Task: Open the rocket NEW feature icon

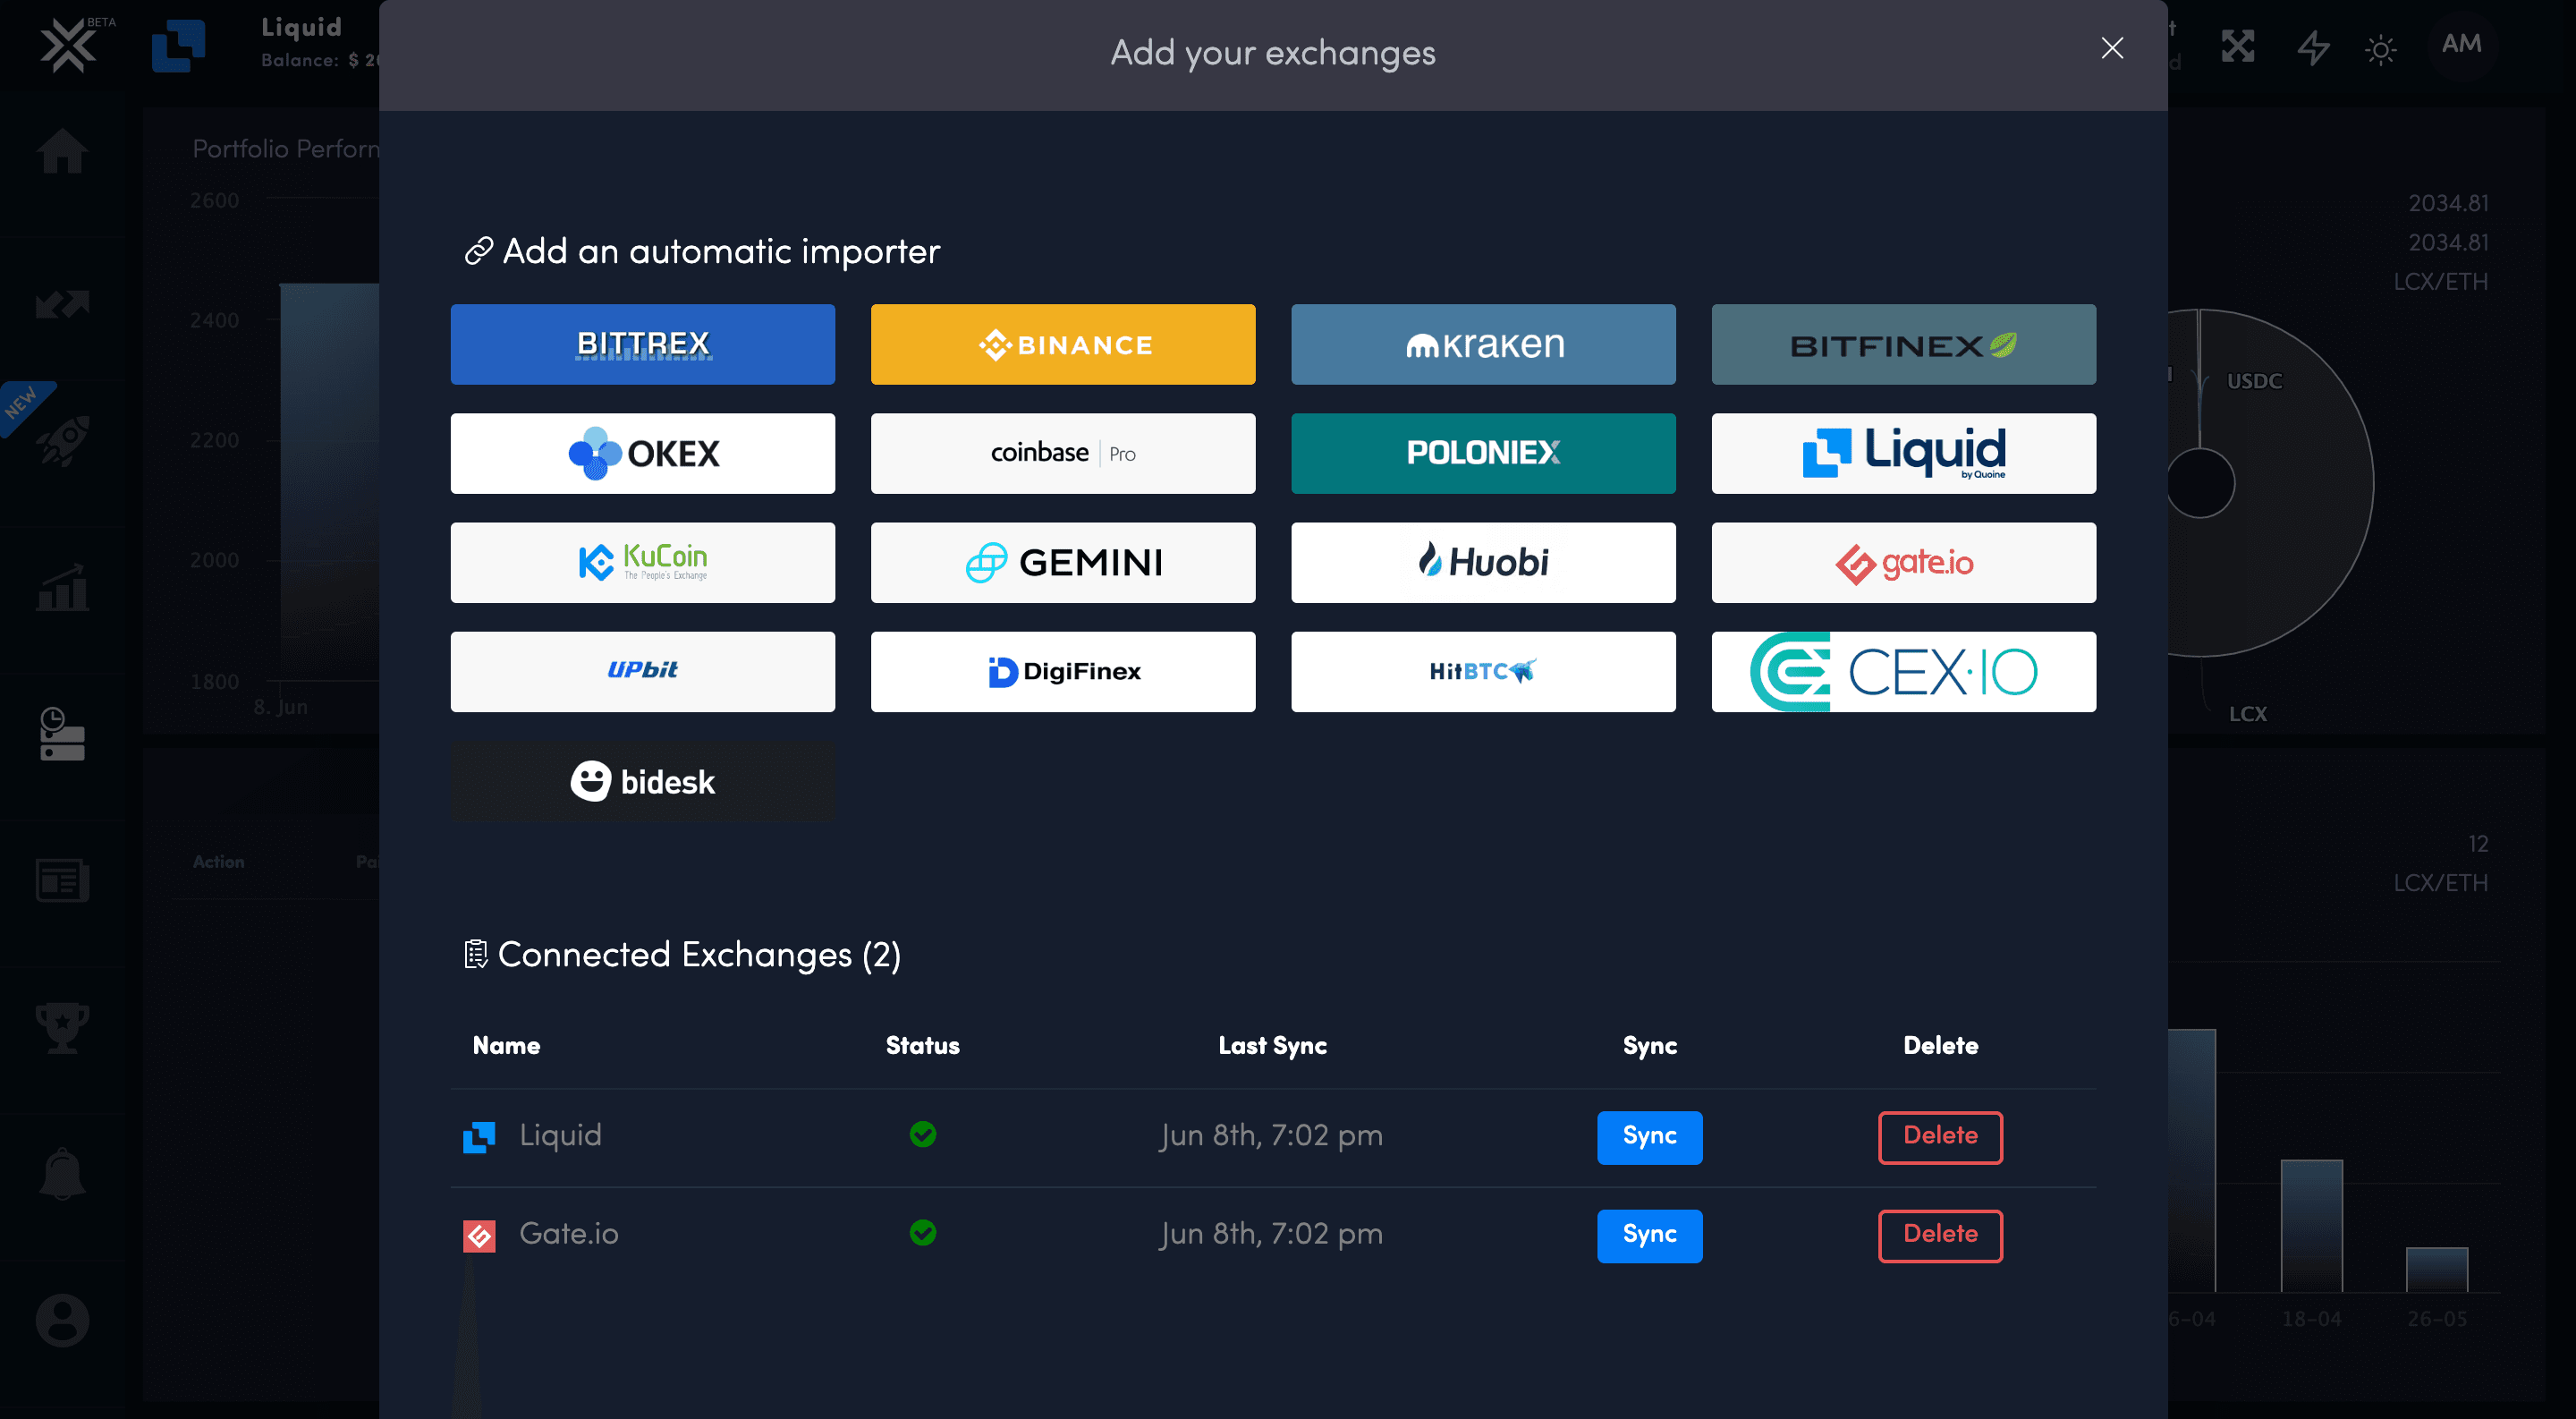Action: coord(62,440)
